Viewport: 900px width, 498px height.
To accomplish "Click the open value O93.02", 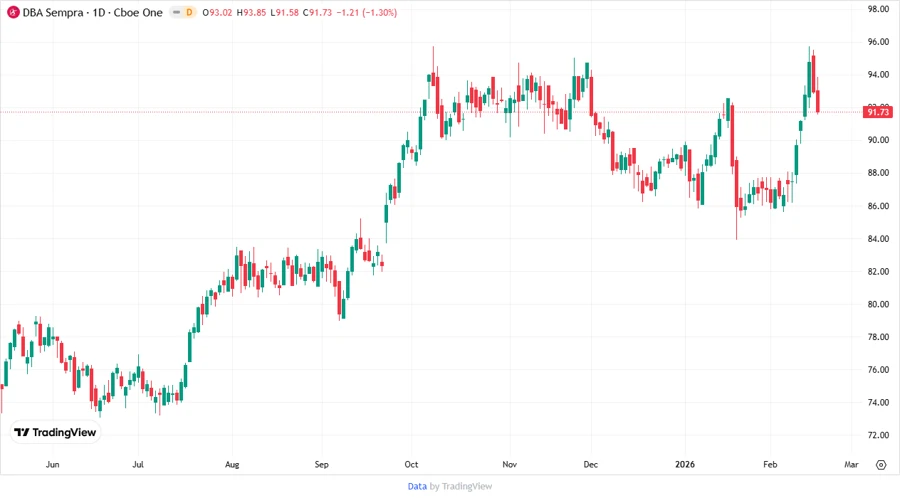I will click(x=218, y=12).
